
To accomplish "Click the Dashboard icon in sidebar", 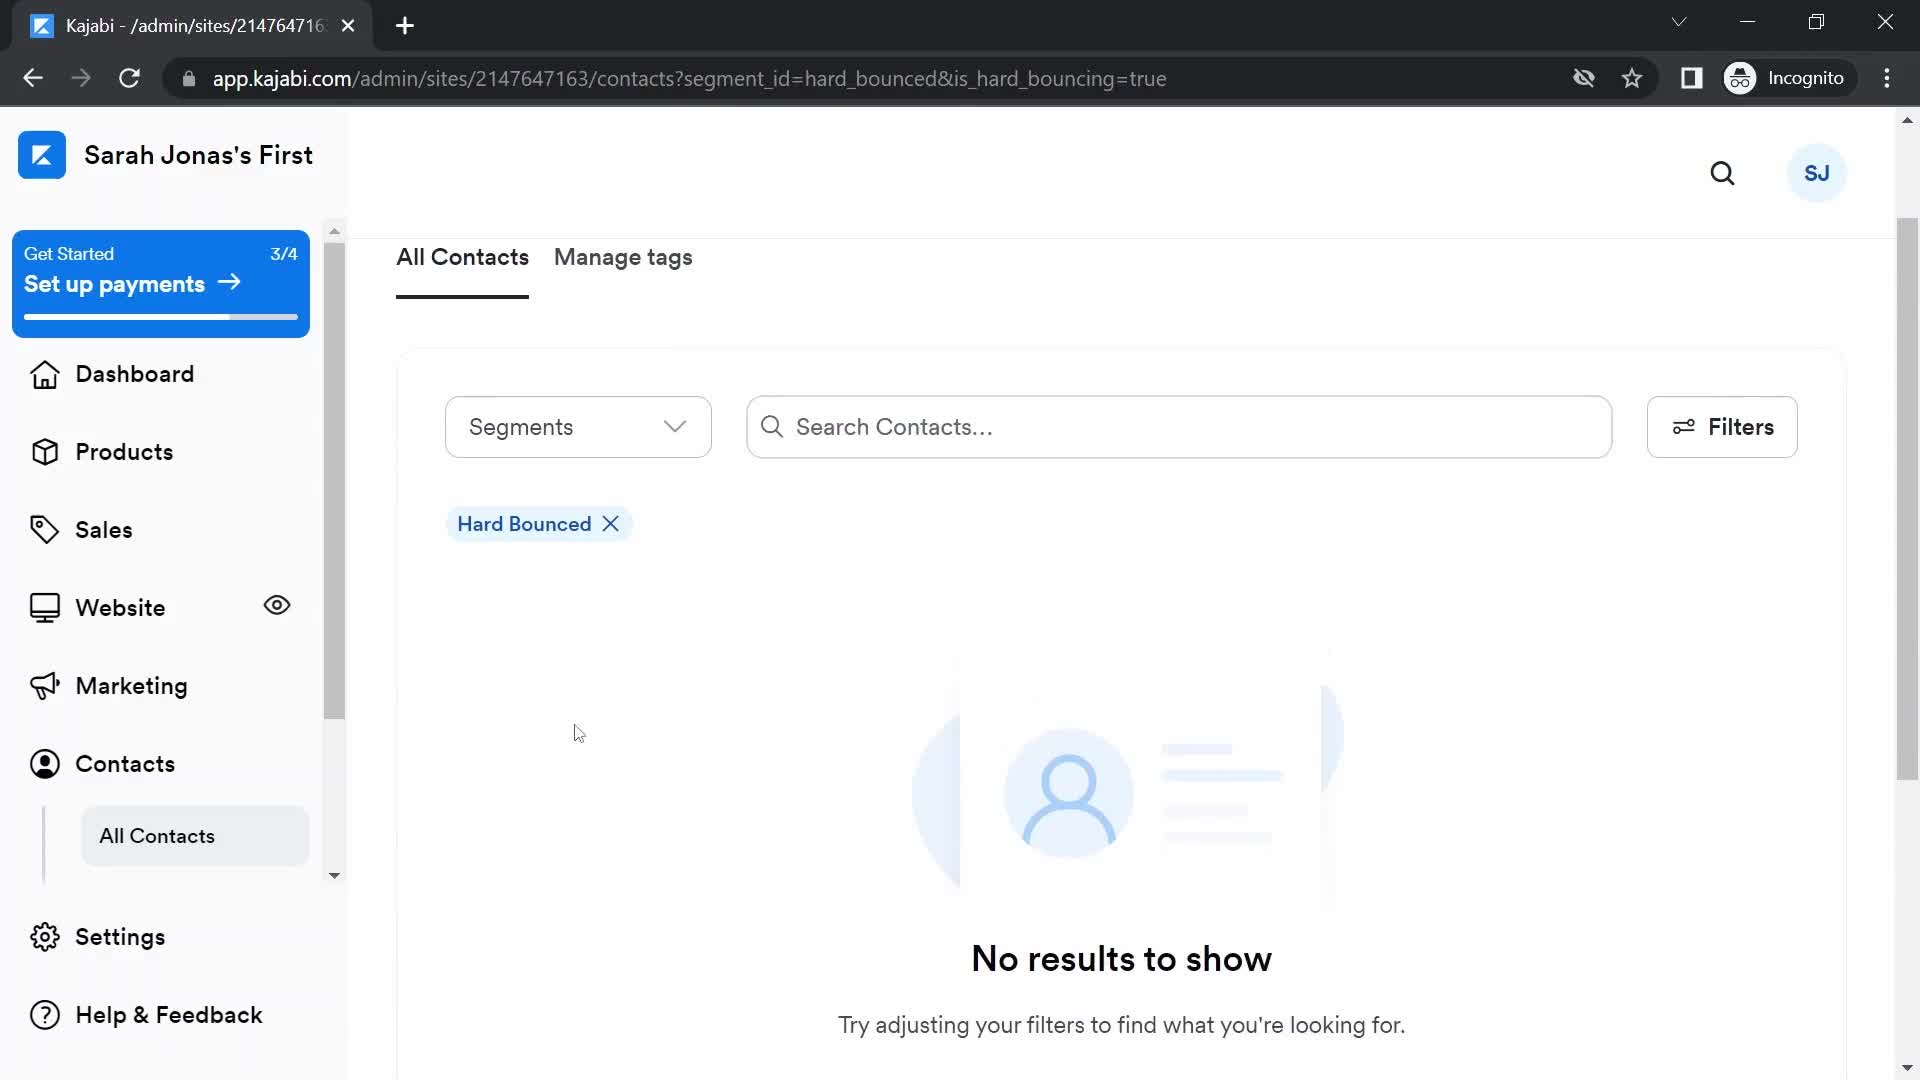I will [x=44, y=373].
